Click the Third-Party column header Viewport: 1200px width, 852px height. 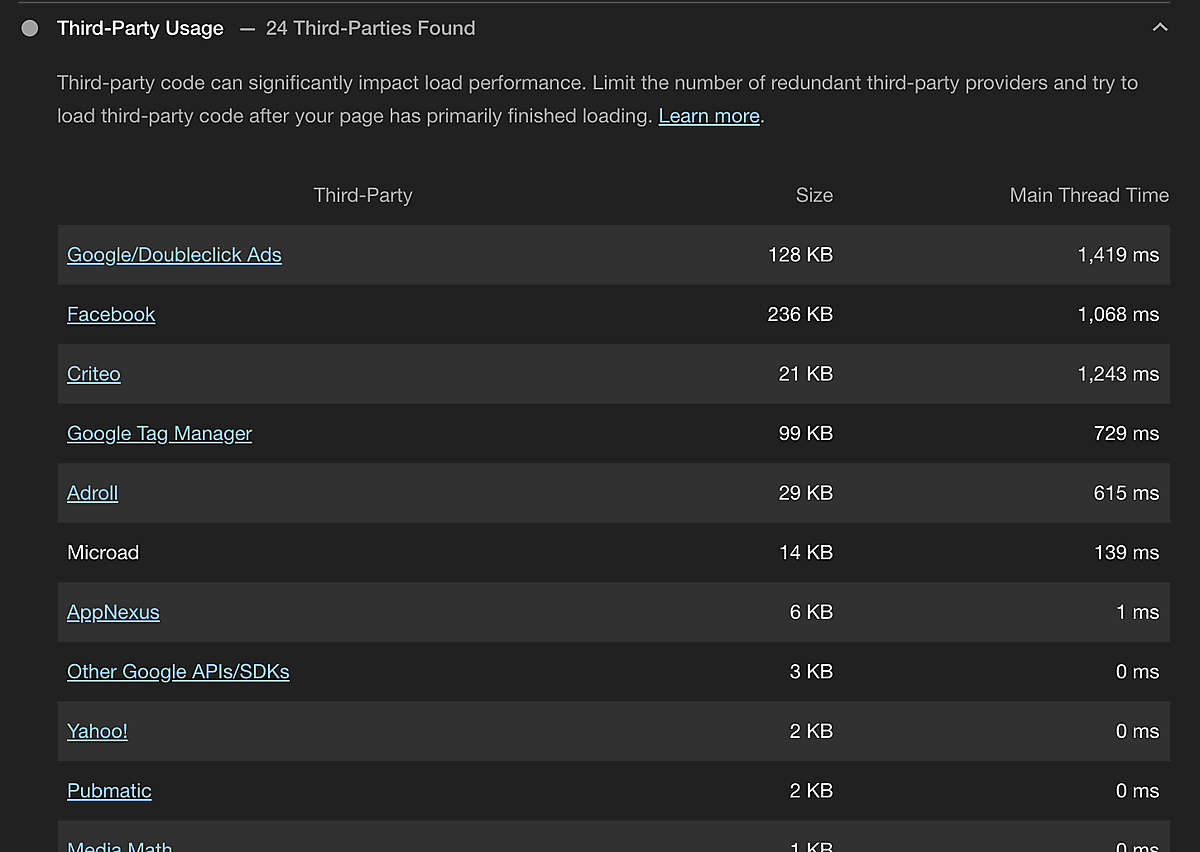(x=363, y=195)
